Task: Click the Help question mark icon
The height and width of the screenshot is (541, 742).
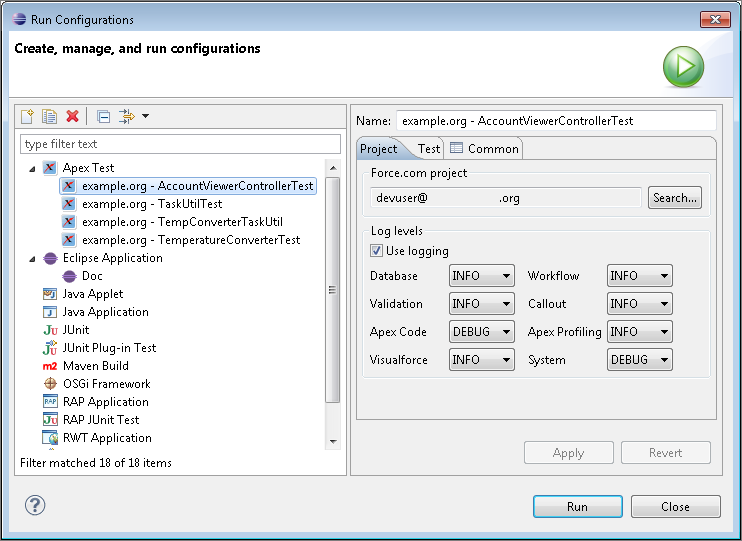Action: click(35, 506)
